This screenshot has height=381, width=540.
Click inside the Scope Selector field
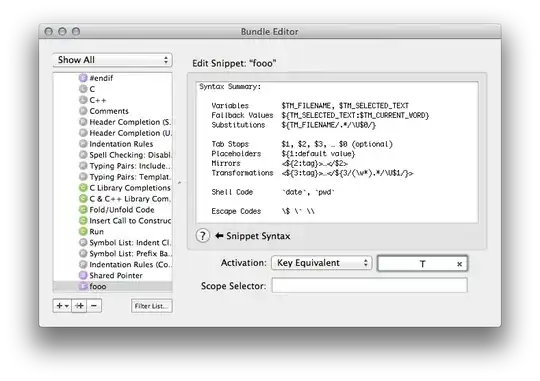(x=369, y=286)
